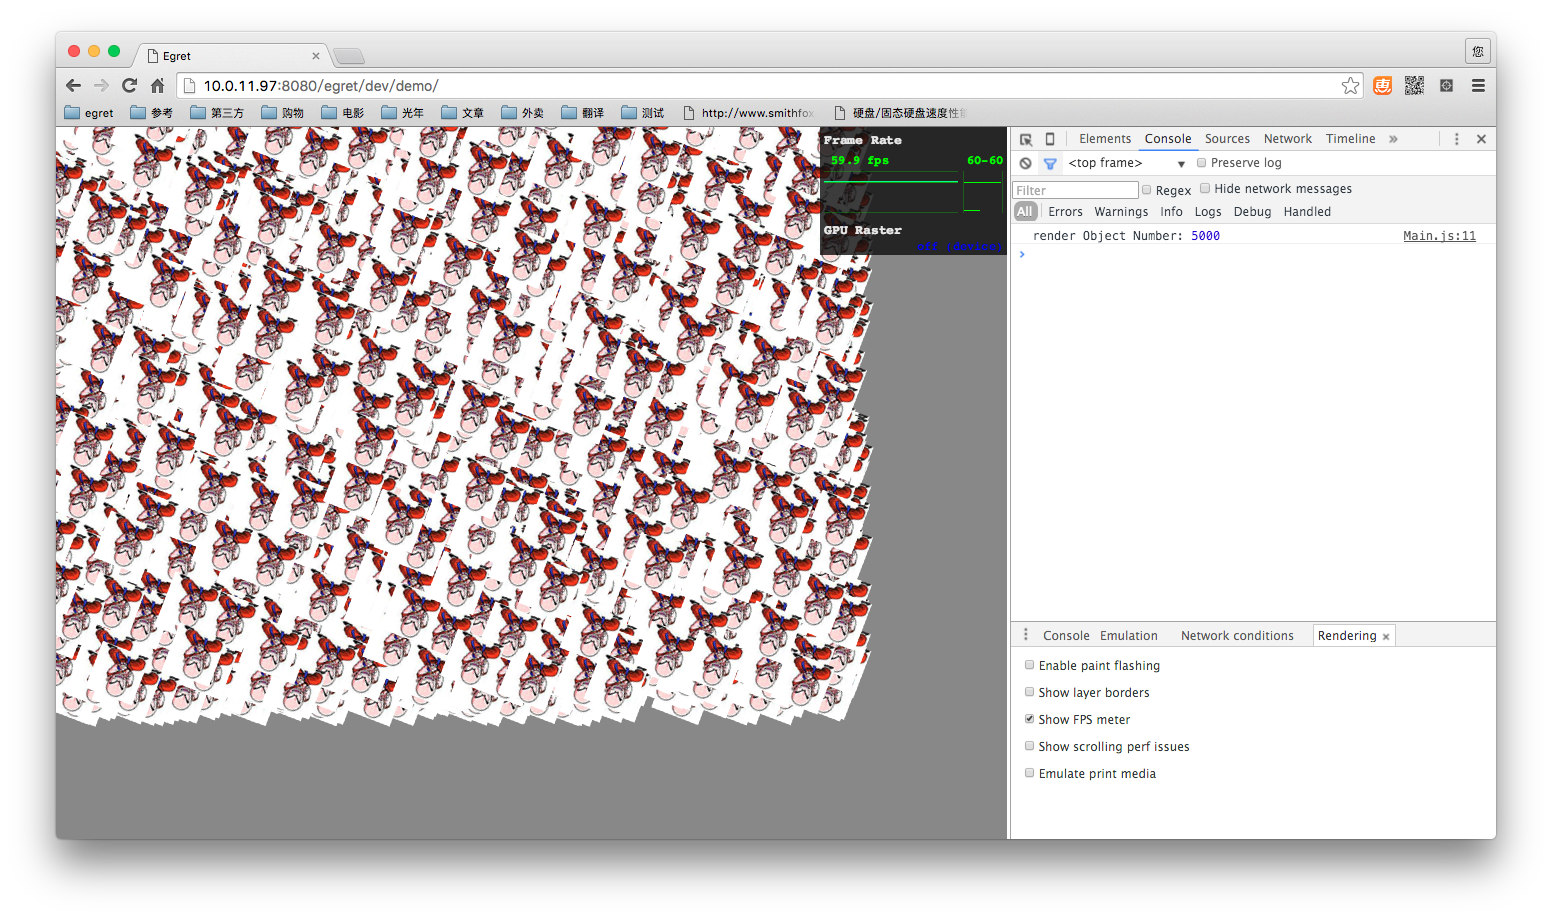Viewport: 1552px width, 919px height.
Task: Click the console input prompt line
Action: pos(1253,255)
